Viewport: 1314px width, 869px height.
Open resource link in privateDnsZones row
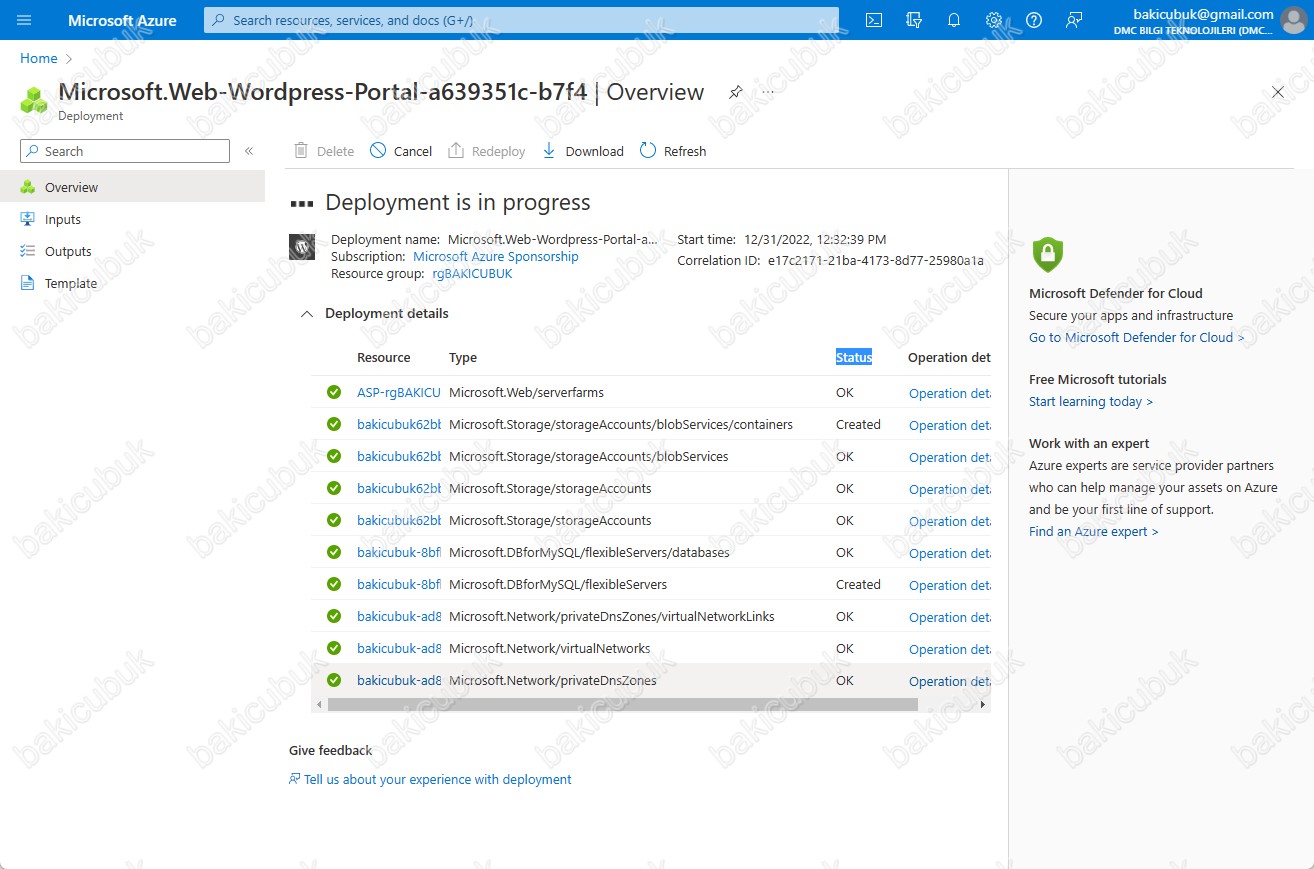click(399, 681)
